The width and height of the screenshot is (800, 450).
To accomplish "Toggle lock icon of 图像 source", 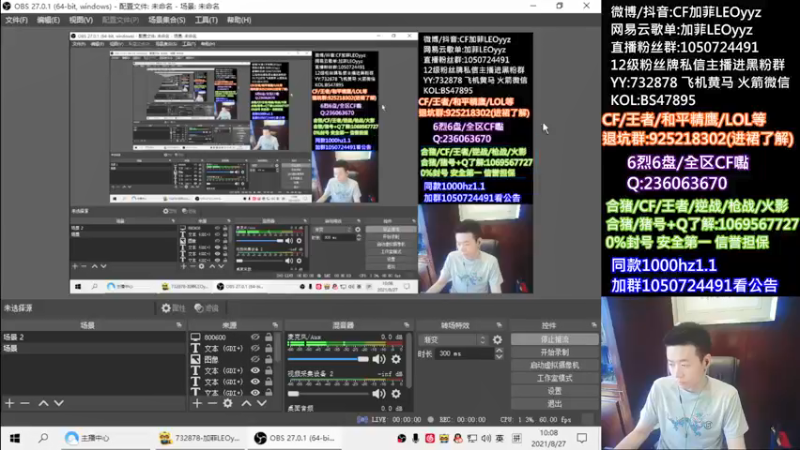I will pyautogui.click(x=268, y=359).
